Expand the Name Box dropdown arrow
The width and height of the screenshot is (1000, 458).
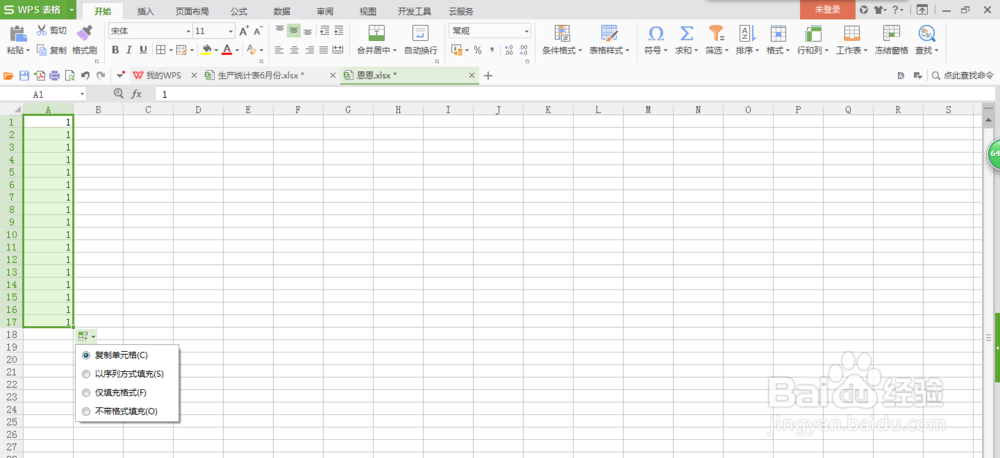pos(82,94)
